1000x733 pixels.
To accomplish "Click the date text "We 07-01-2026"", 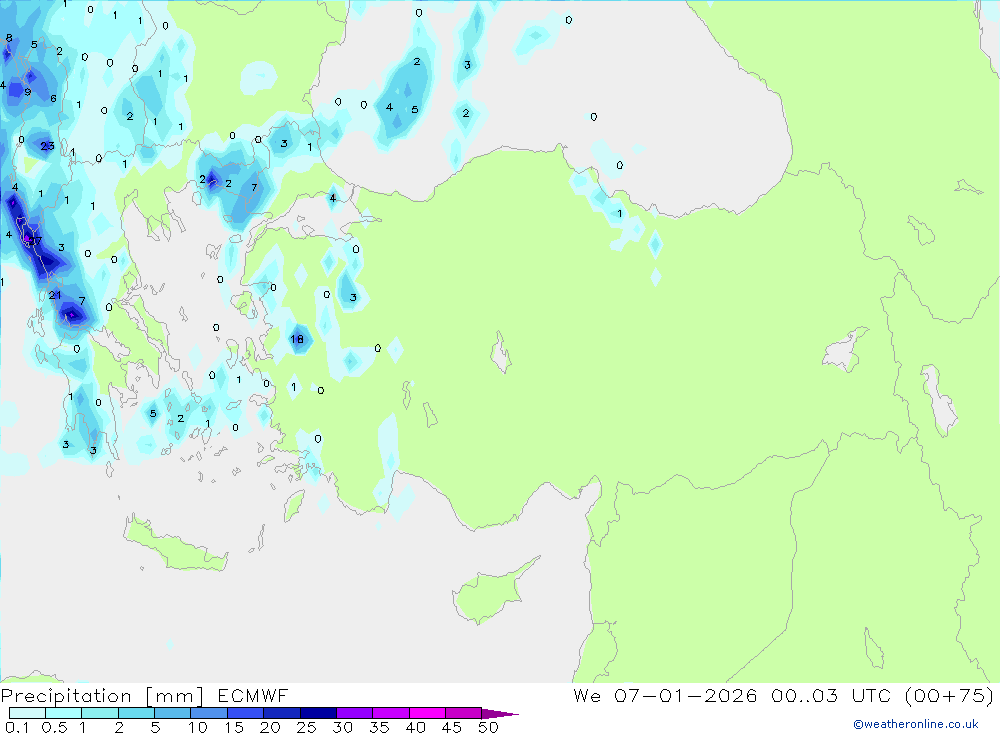I will (x=665, y=695).
